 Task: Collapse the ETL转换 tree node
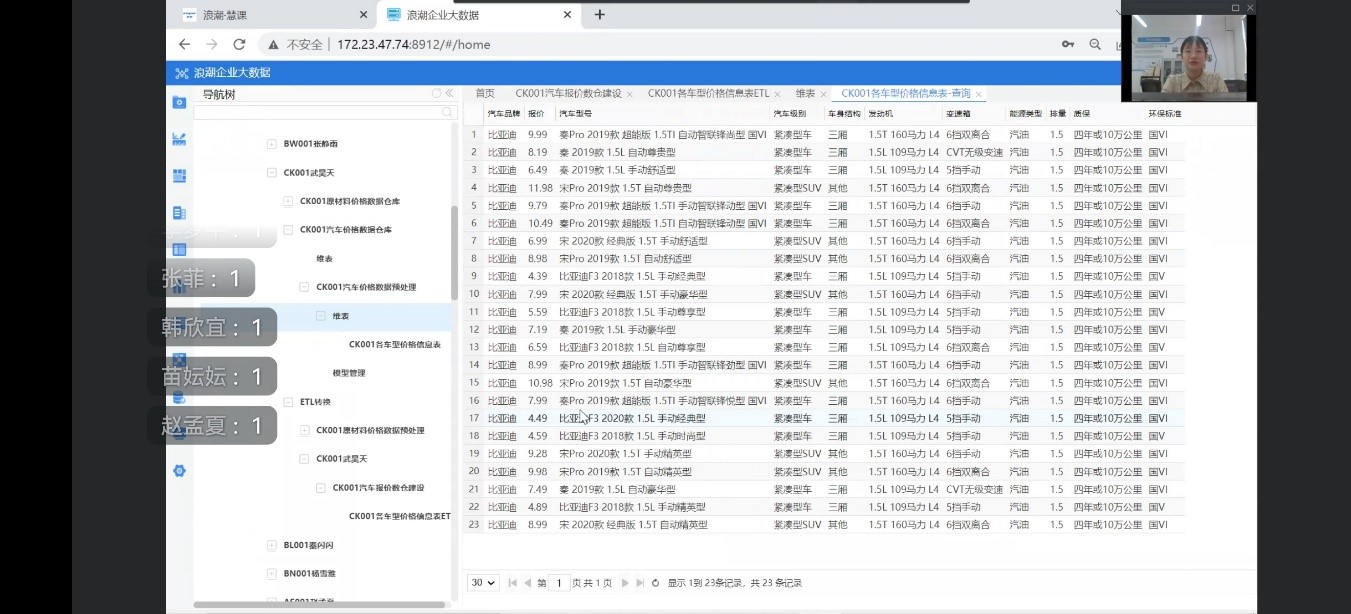[x=288, y=401]
